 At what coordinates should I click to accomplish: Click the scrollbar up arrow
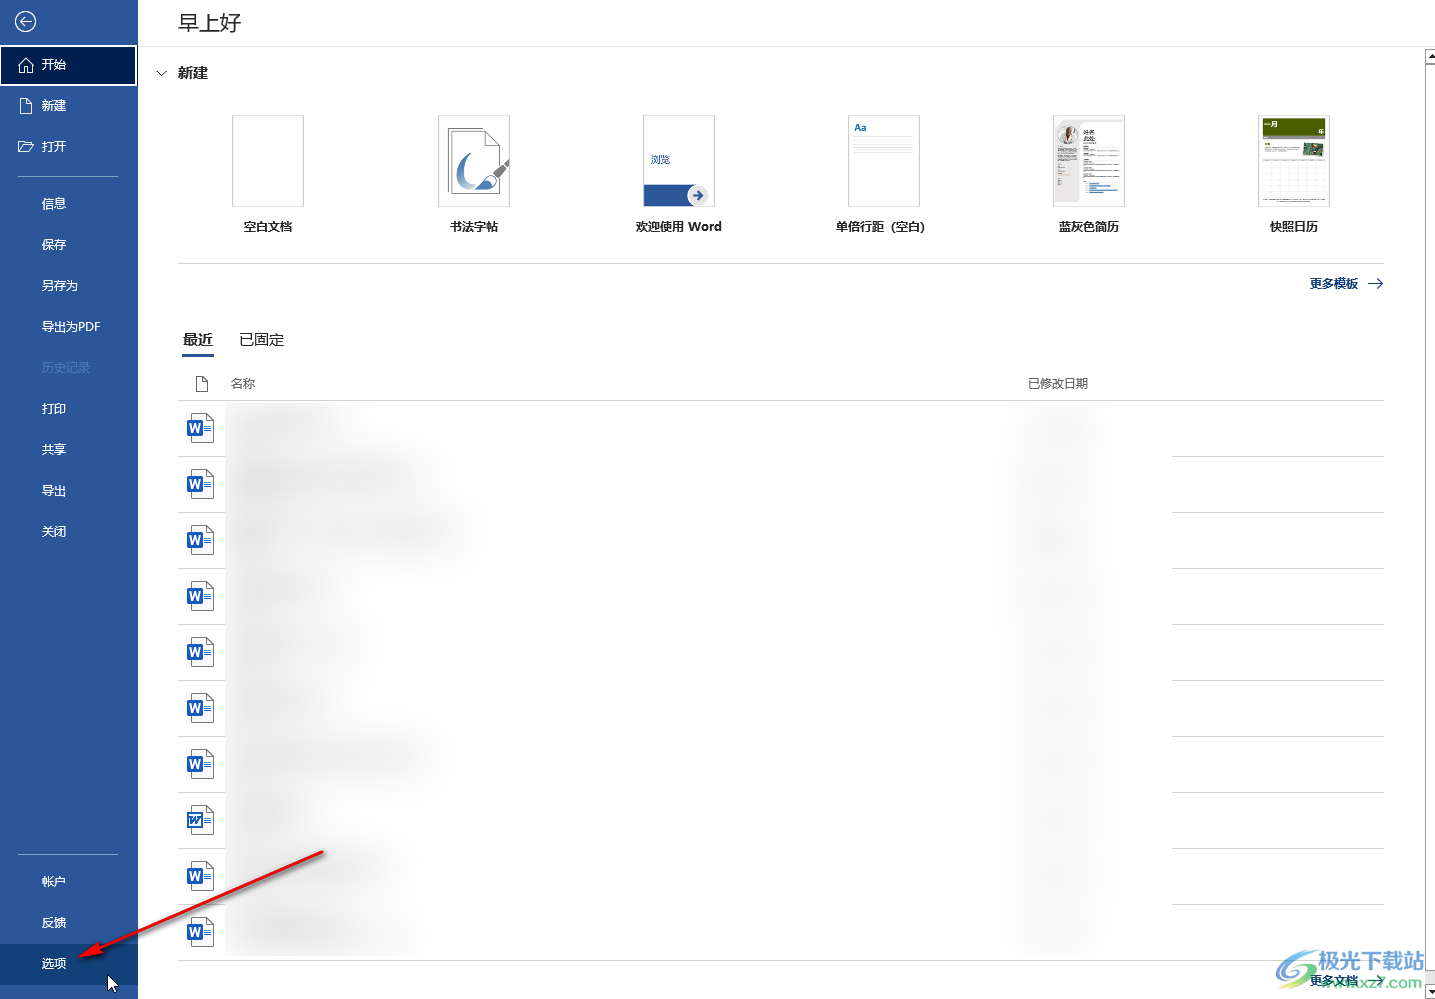1430,58
